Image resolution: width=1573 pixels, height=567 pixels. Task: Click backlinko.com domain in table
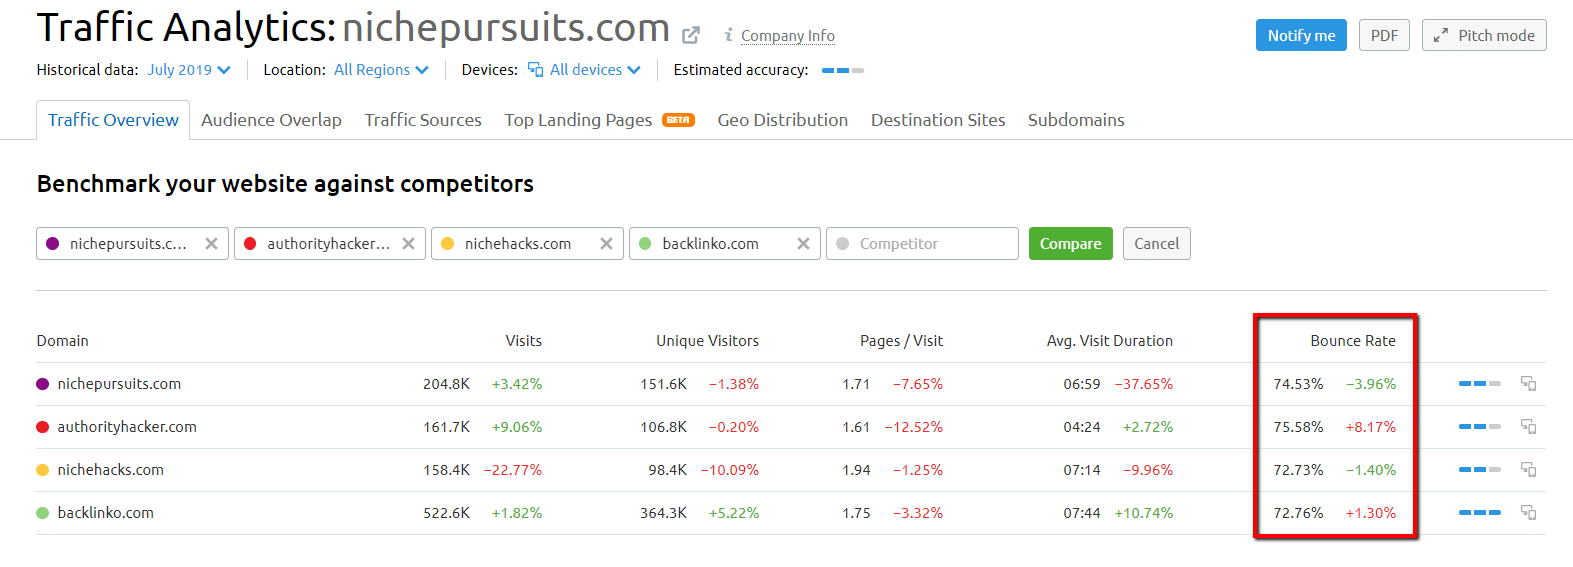pos(105,513)
